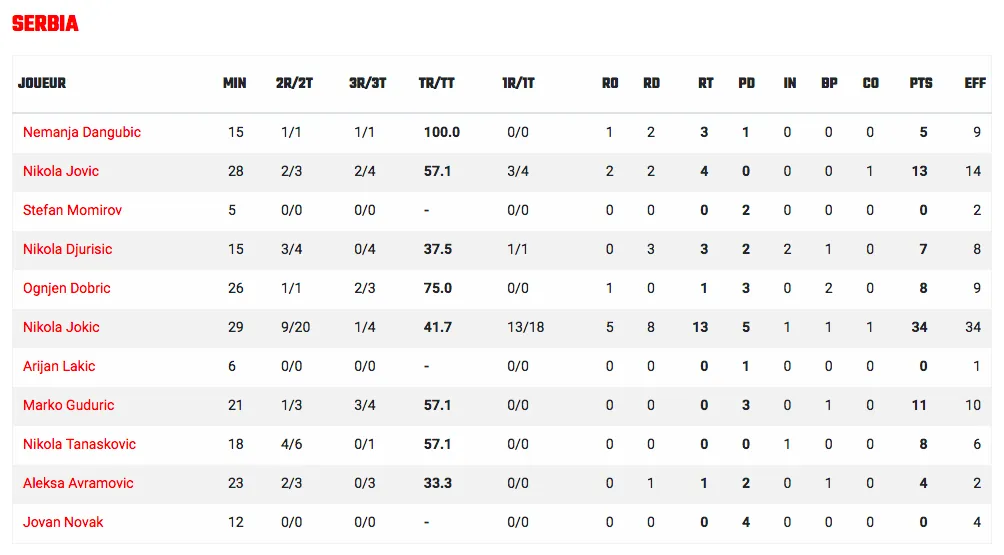Select the RT rebounds column header
The width and height of the screenshot is (1004, 555).
[706, 84]
